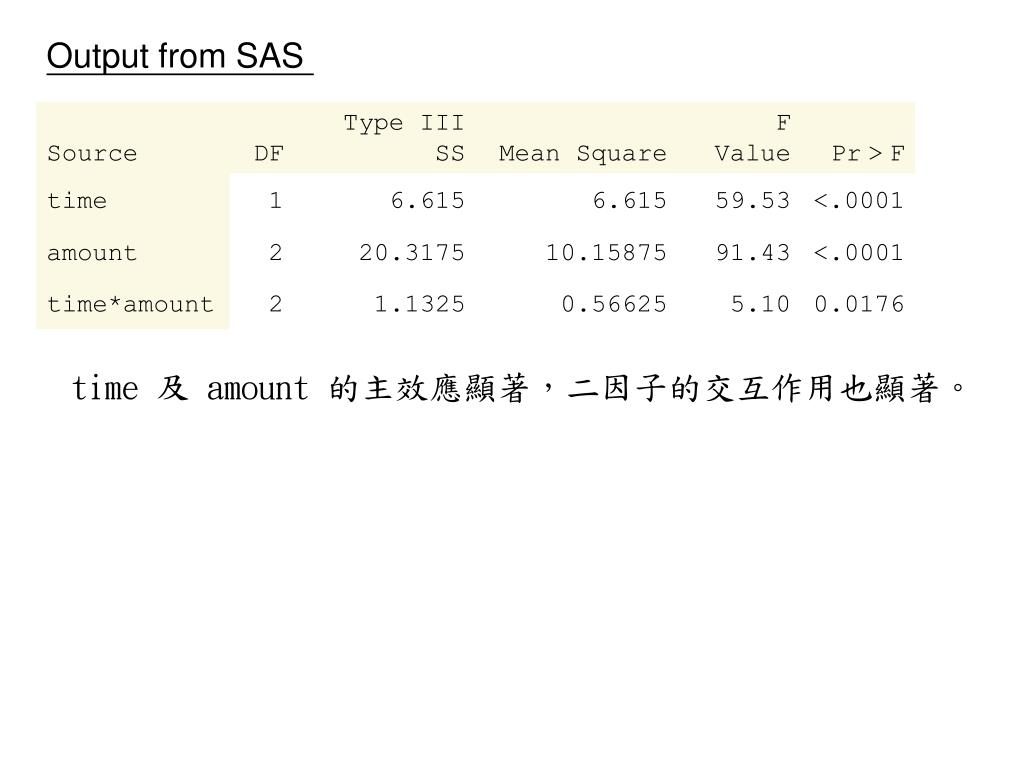Click the F Value column header
1024x768 pixels.
click(752, 138)
